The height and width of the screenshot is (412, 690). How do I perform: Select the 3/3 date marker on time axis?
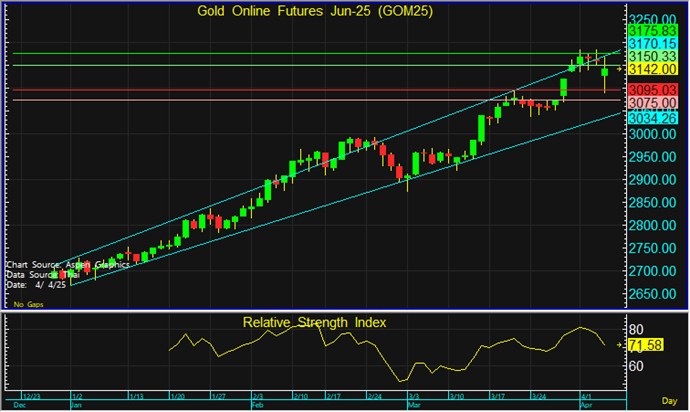(x=414, y=397)
